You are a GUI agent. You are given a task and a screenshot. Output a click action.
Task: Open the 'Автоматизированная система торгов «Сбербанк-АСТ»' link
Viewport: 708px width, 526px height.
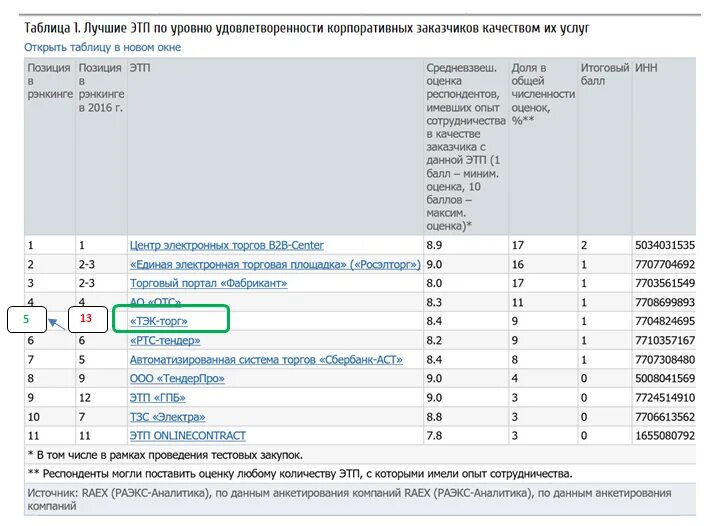tap(266, 359)
